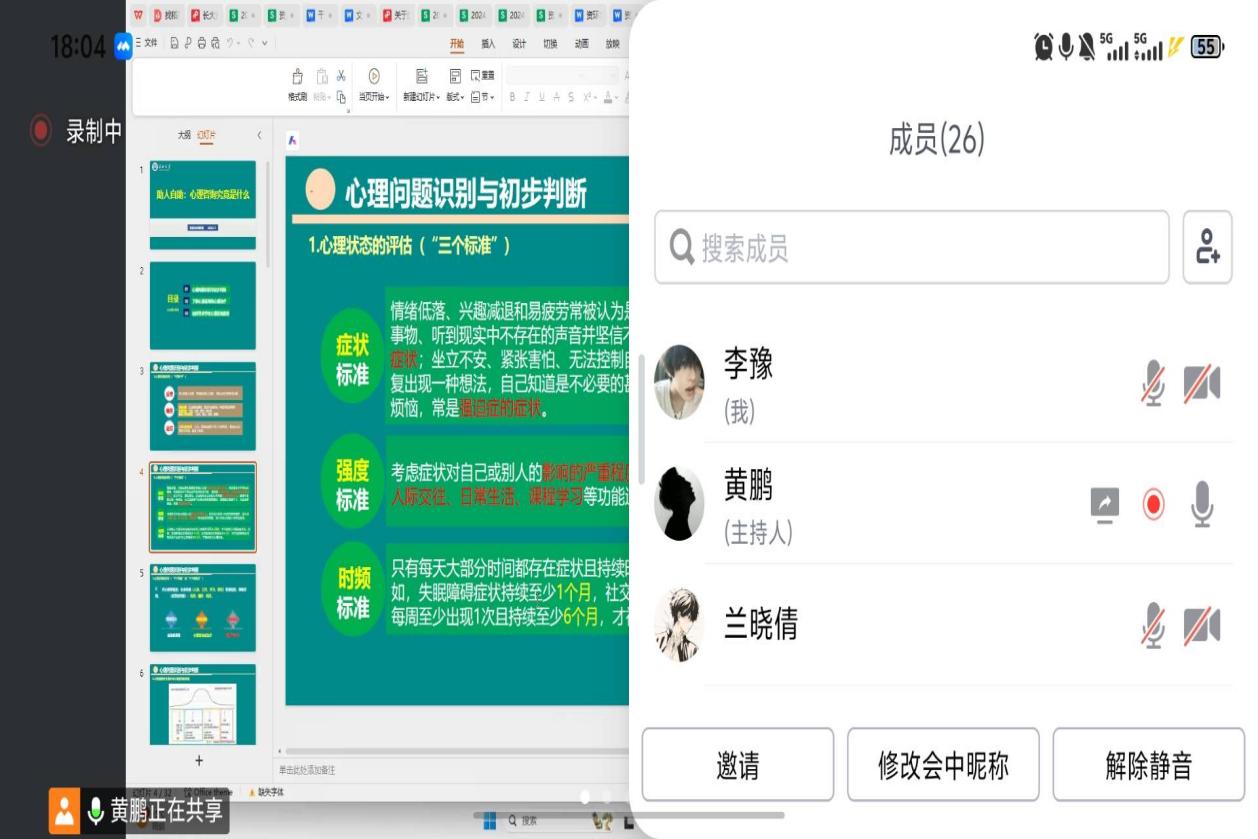Click the 搜索成员 search field
This screenshot has height=839, width=1258.
coord(912,247)
